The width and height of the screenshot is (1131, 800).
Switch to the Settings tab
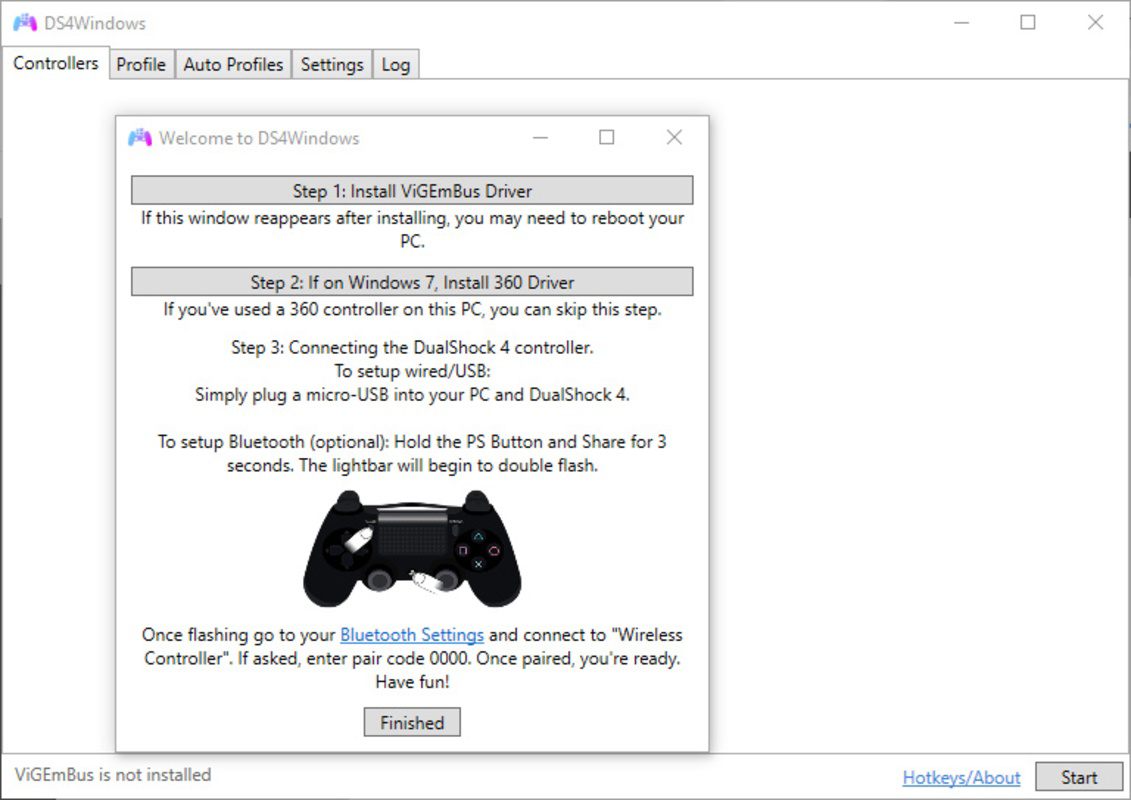tap(331, 64)
